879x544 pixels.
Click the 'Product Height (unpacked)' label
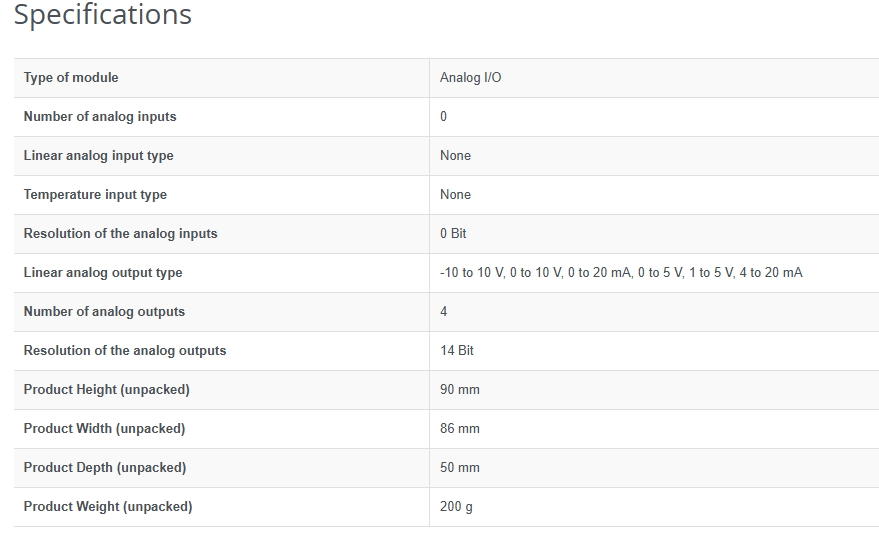click(106, 390)
